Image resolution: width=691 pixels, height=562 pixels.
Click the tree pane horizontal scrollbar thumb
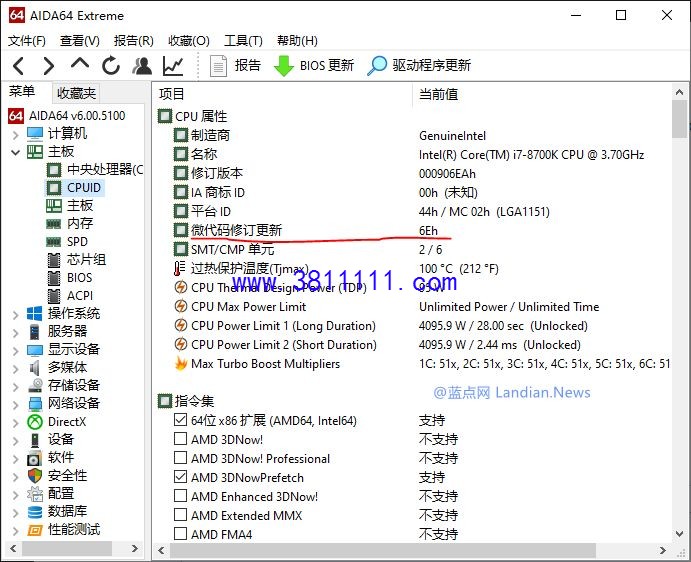(x=67, y=549)
